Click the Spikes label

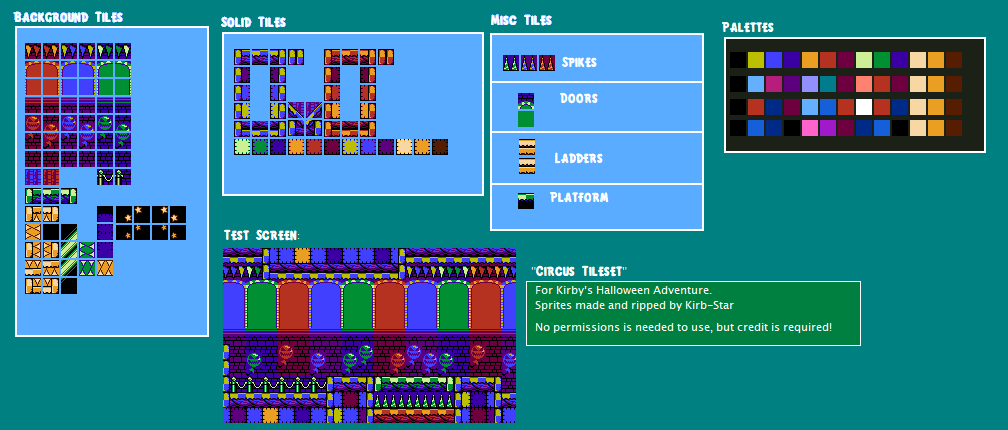click(x=579, y=62)
